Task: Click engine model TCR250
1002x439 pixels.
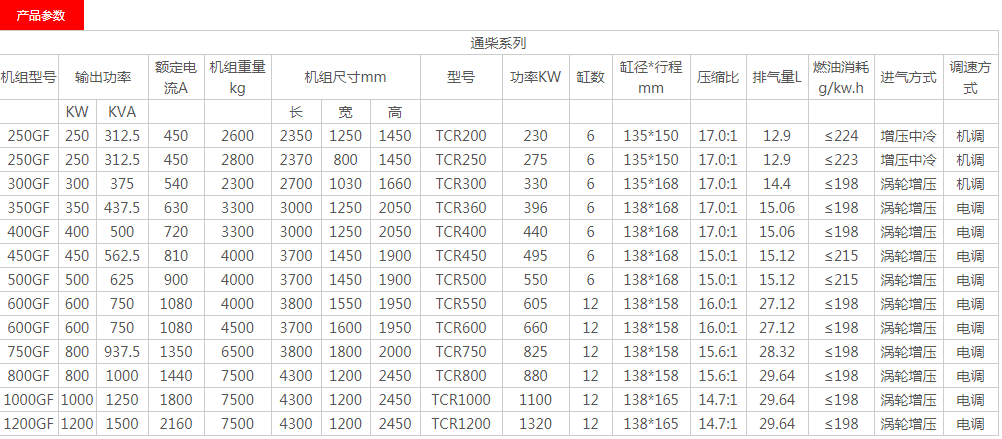Action: pos(461,160)
